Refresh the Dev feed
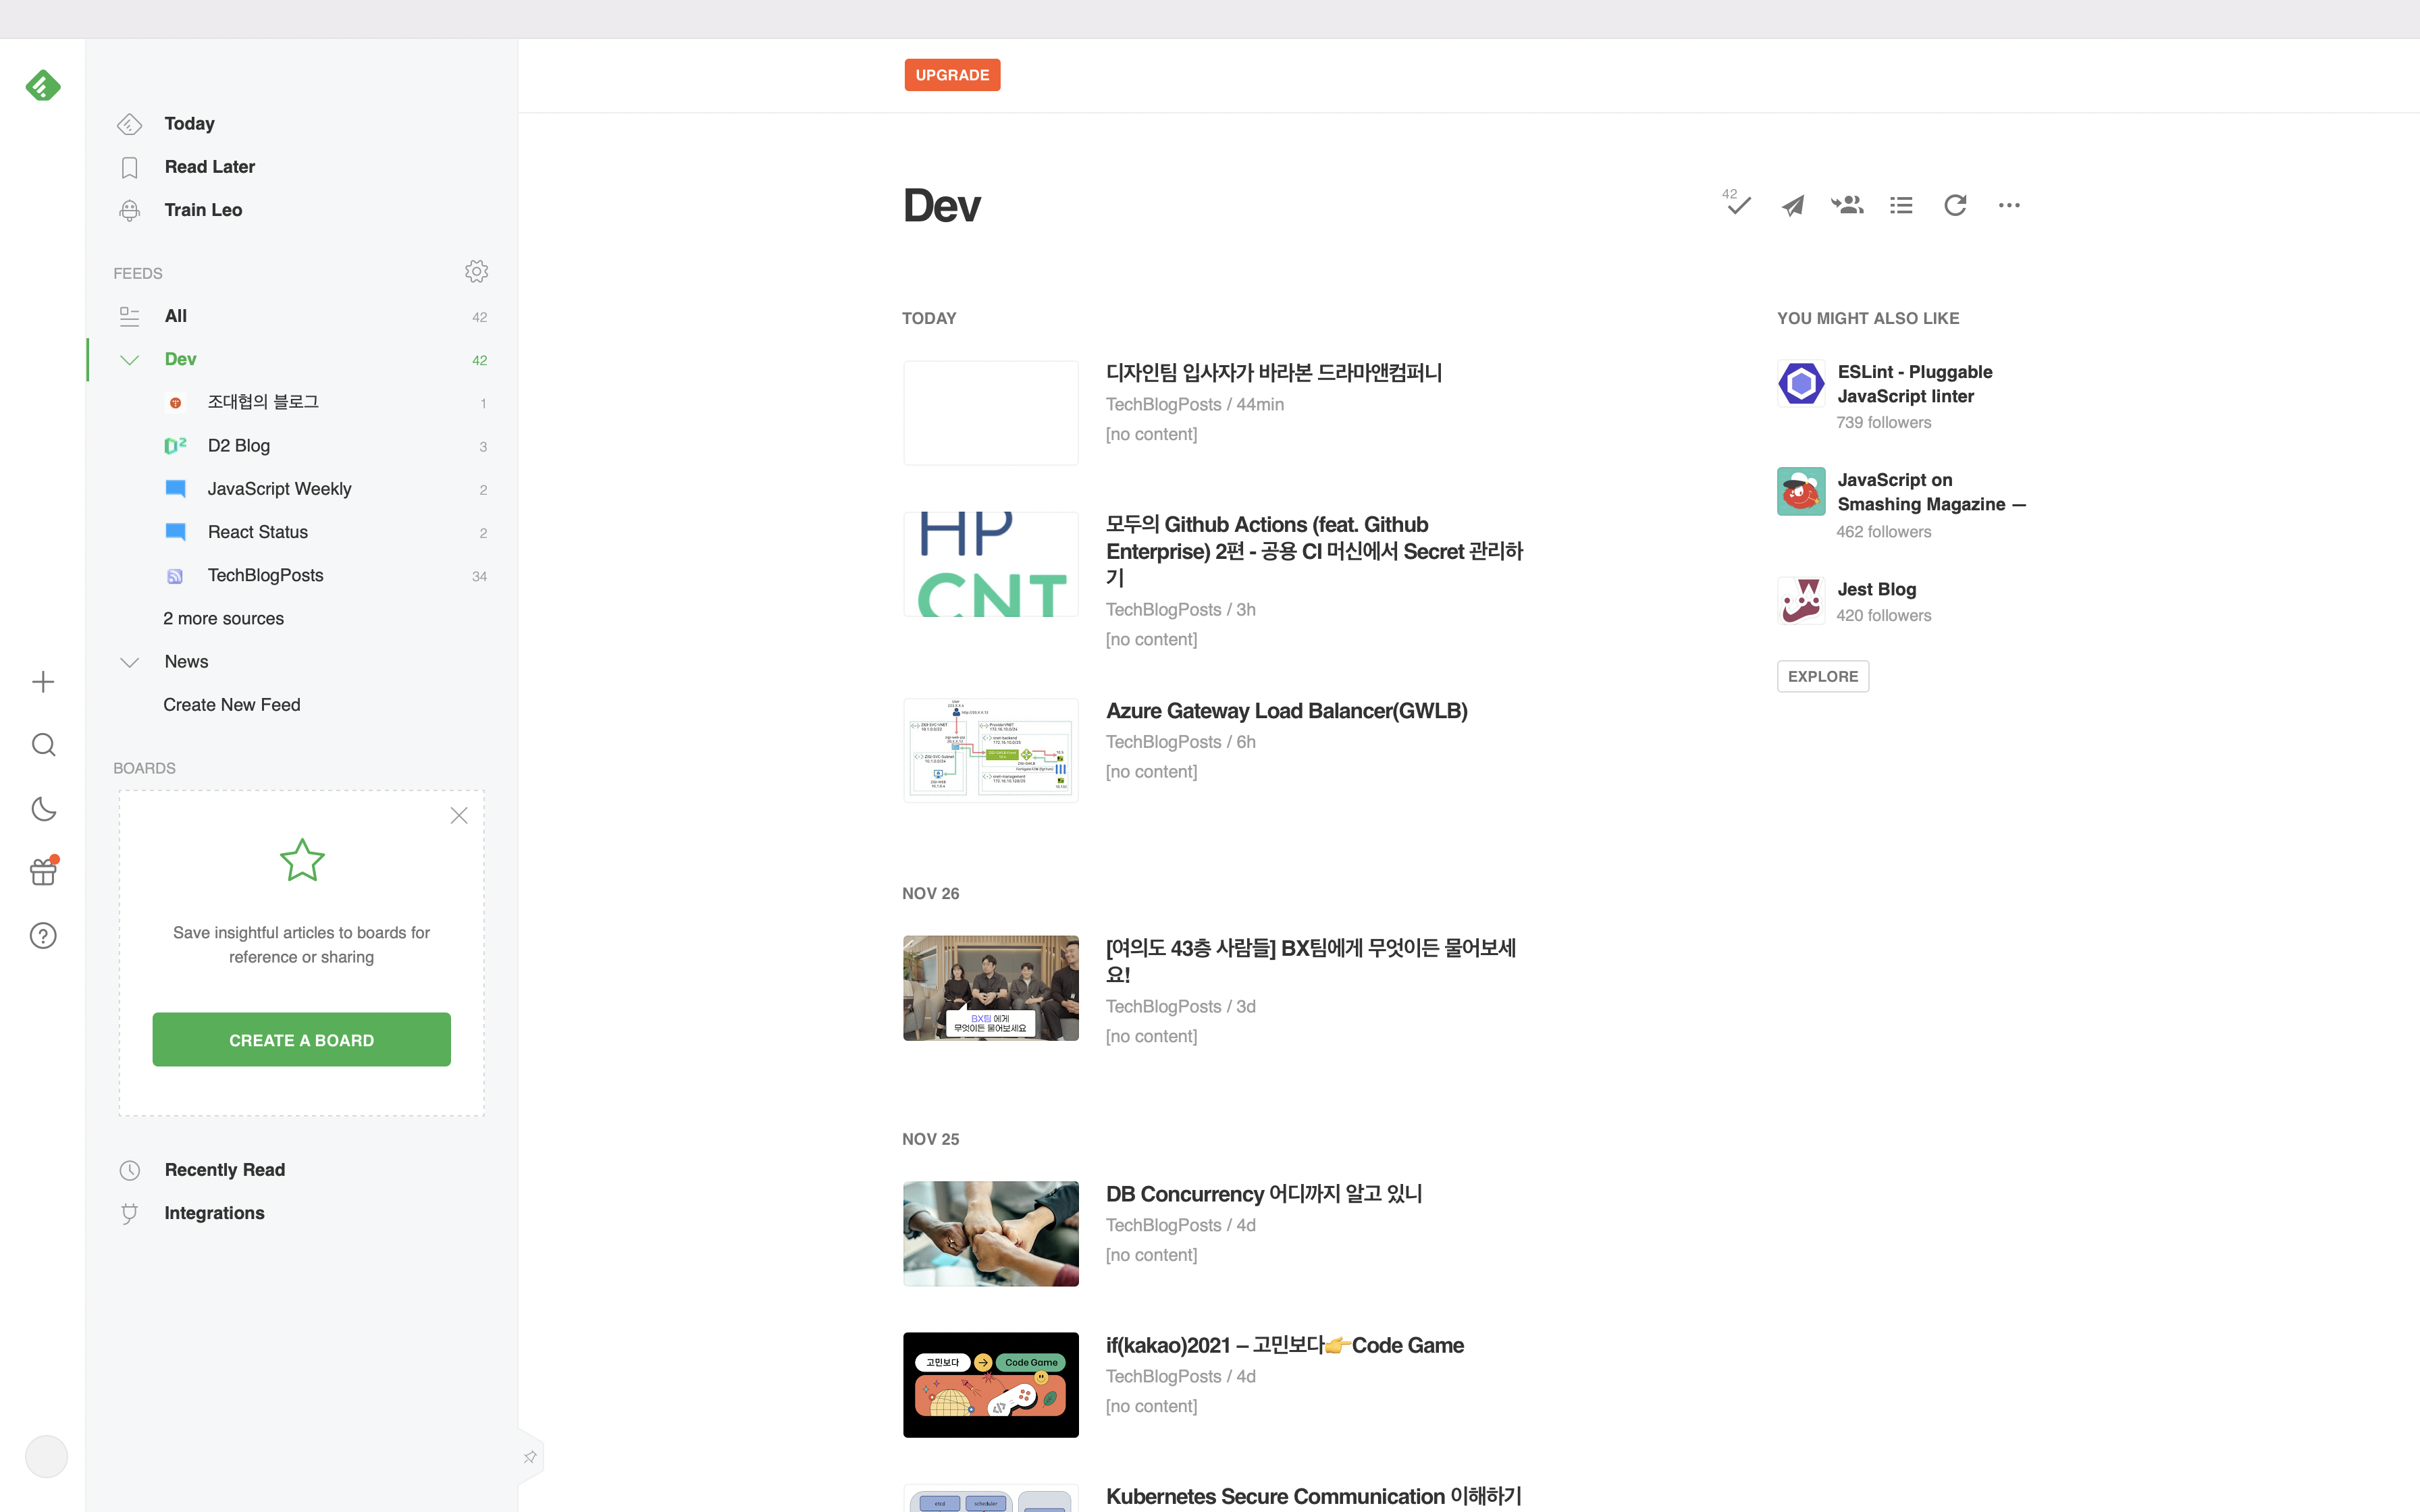The image size is (2420, 1512). tap(1955, 205)
